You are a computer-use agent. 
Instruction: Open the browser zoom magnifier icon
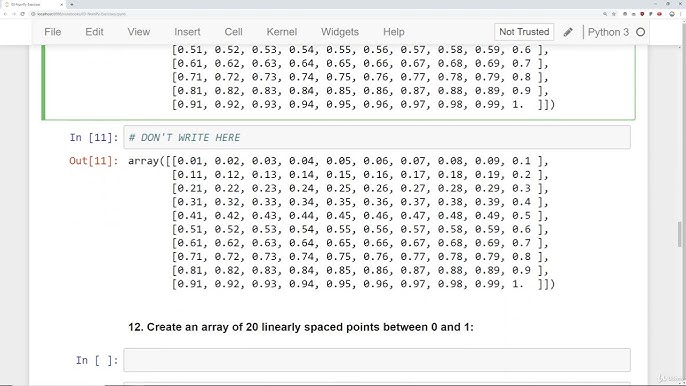pyautogui.click(x=605, y=14)
